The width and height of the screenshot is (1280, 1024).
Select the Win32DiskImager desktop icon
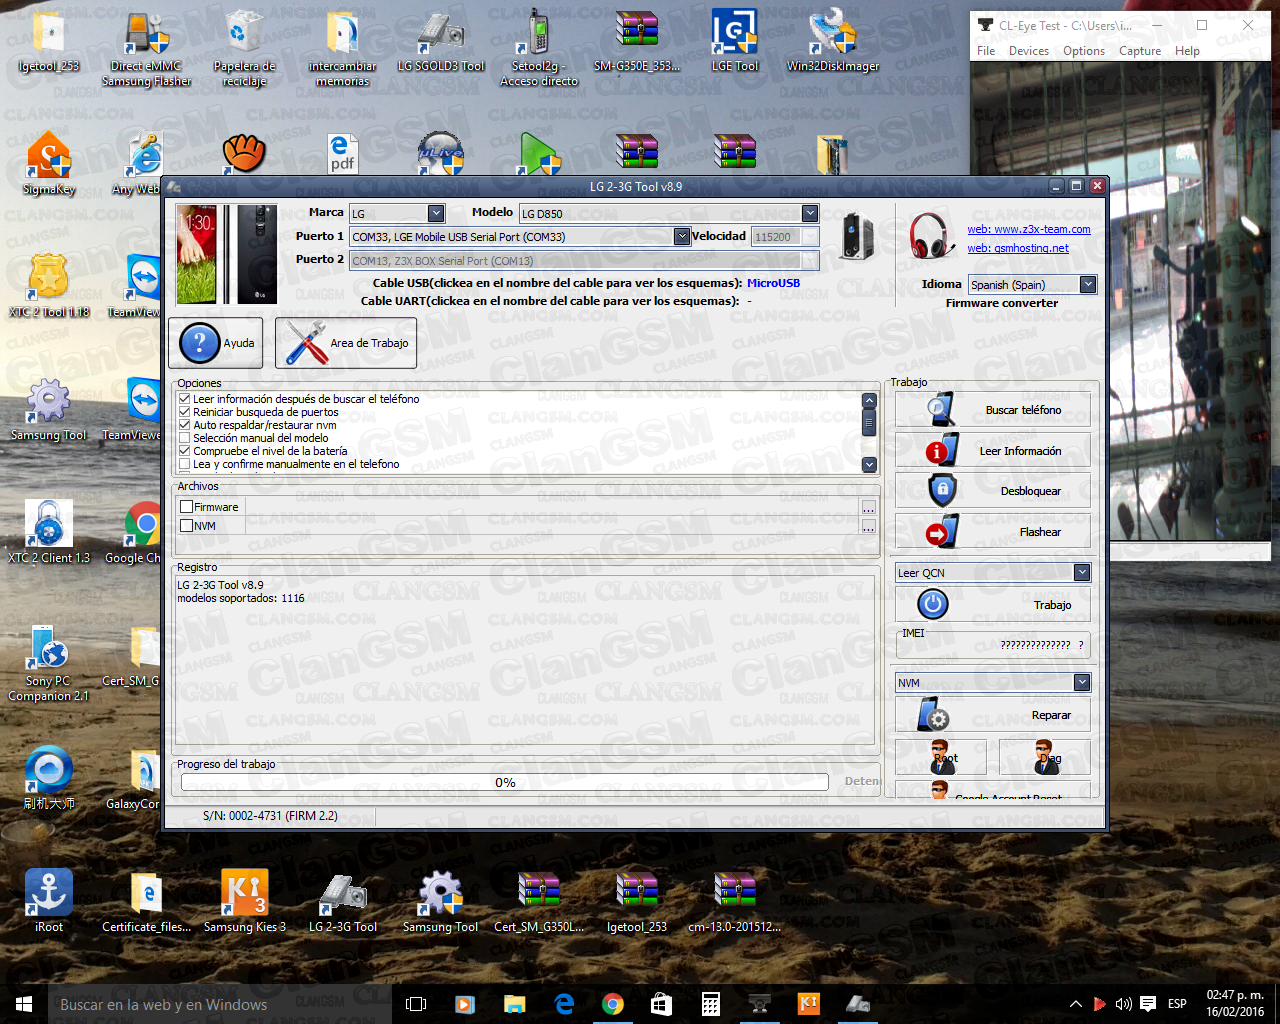(833, 42)
